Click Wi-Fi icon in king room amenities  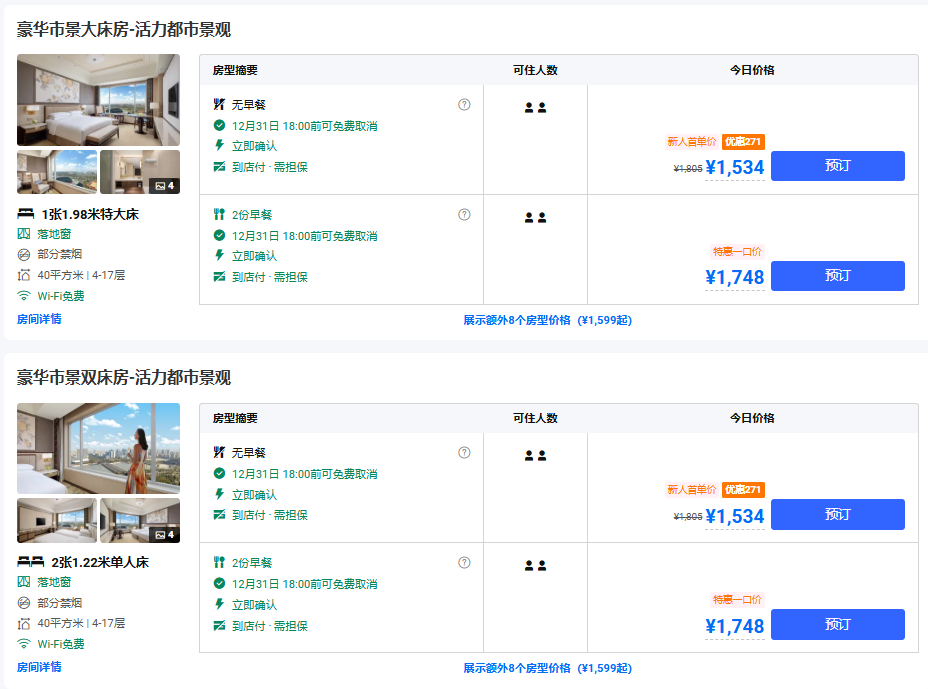24,296
